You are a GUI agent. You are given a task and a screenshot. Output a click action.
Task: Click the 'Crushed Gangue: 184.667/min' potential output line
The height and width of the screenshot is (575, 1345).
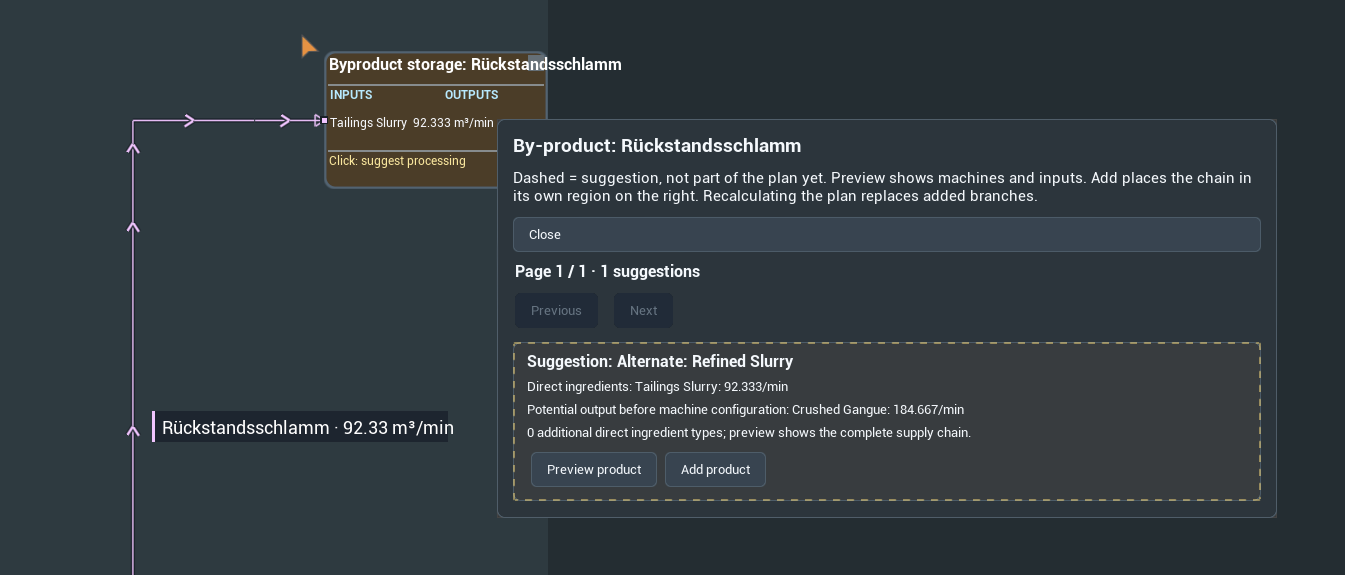[745, 409]
